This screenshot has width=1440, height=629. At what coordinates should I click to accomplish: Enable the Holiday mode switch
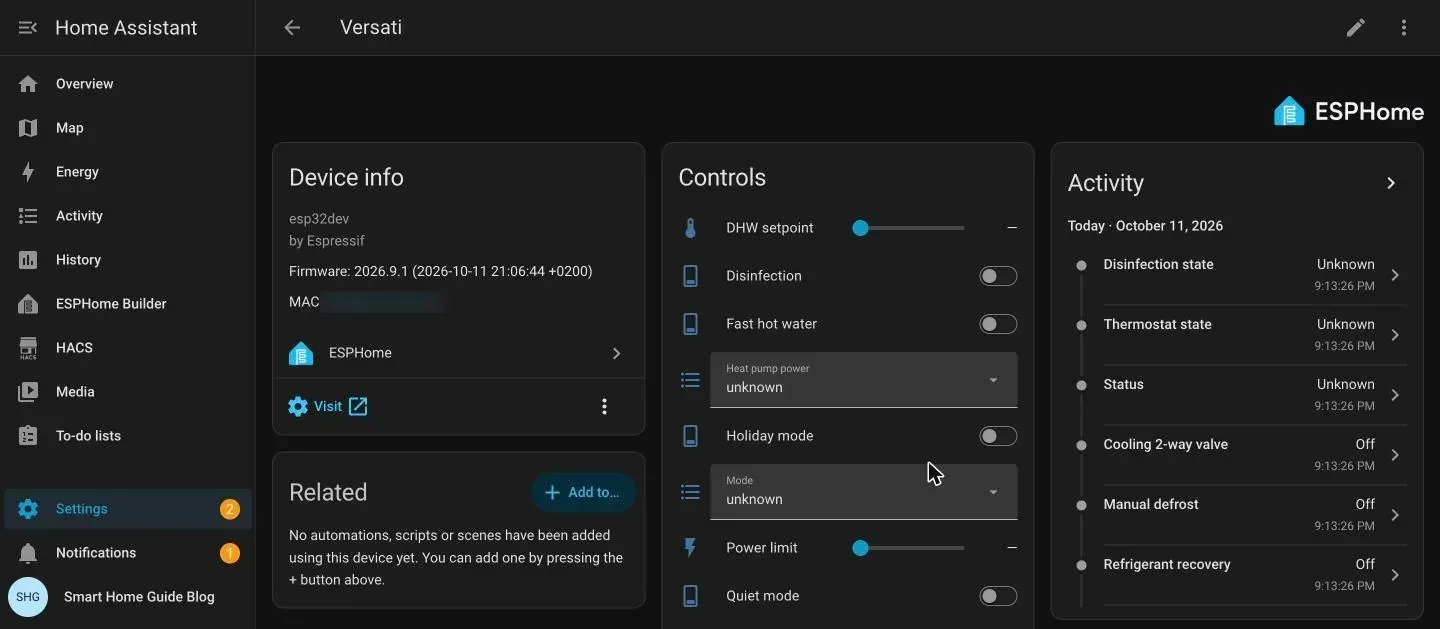[x=998, y=436]
